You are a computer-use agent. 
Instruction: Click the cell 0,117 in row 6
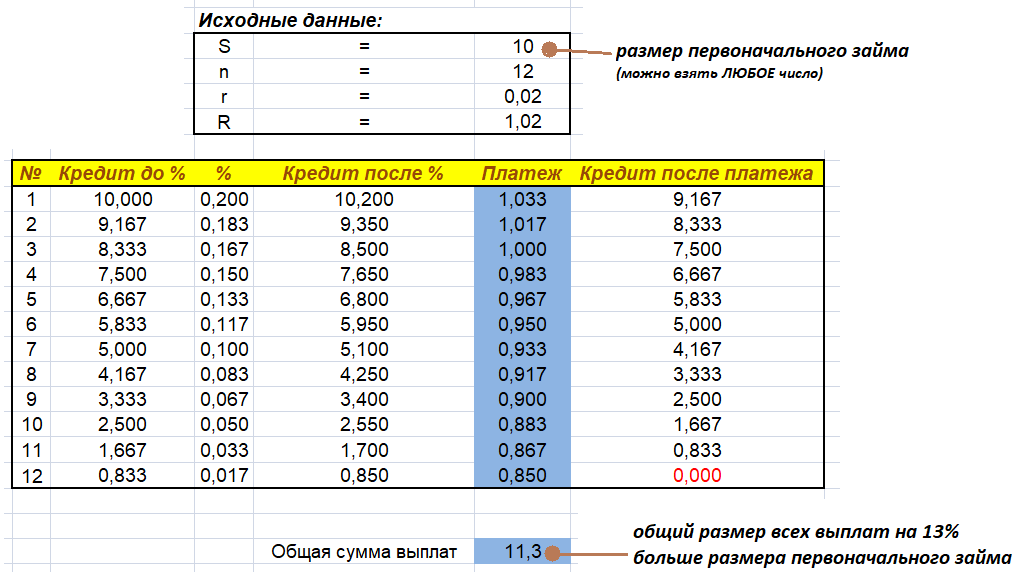224,324
